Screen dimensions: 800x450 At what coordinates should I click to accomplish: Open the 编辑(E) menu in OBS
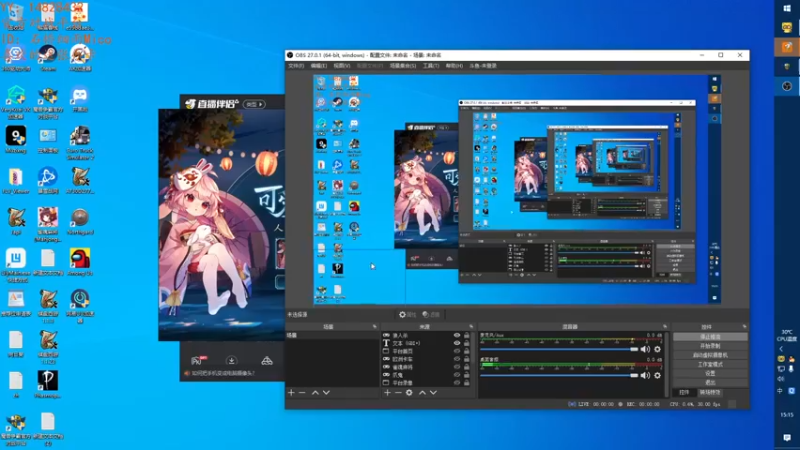coord(319,66)
